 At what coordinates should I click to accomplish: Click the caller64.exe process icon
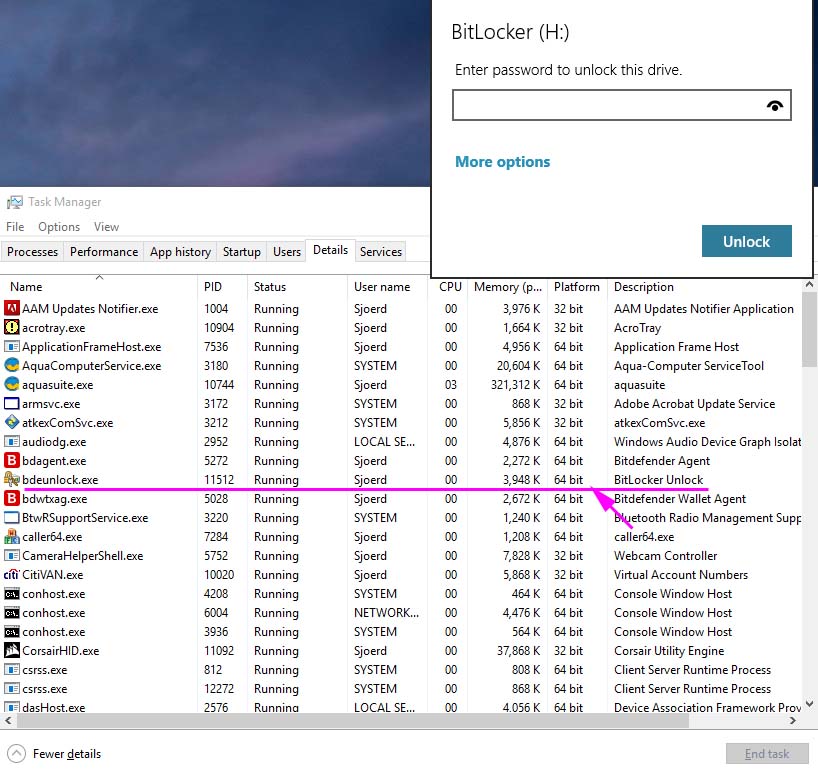pyautogui.click(x=12, y=537)
